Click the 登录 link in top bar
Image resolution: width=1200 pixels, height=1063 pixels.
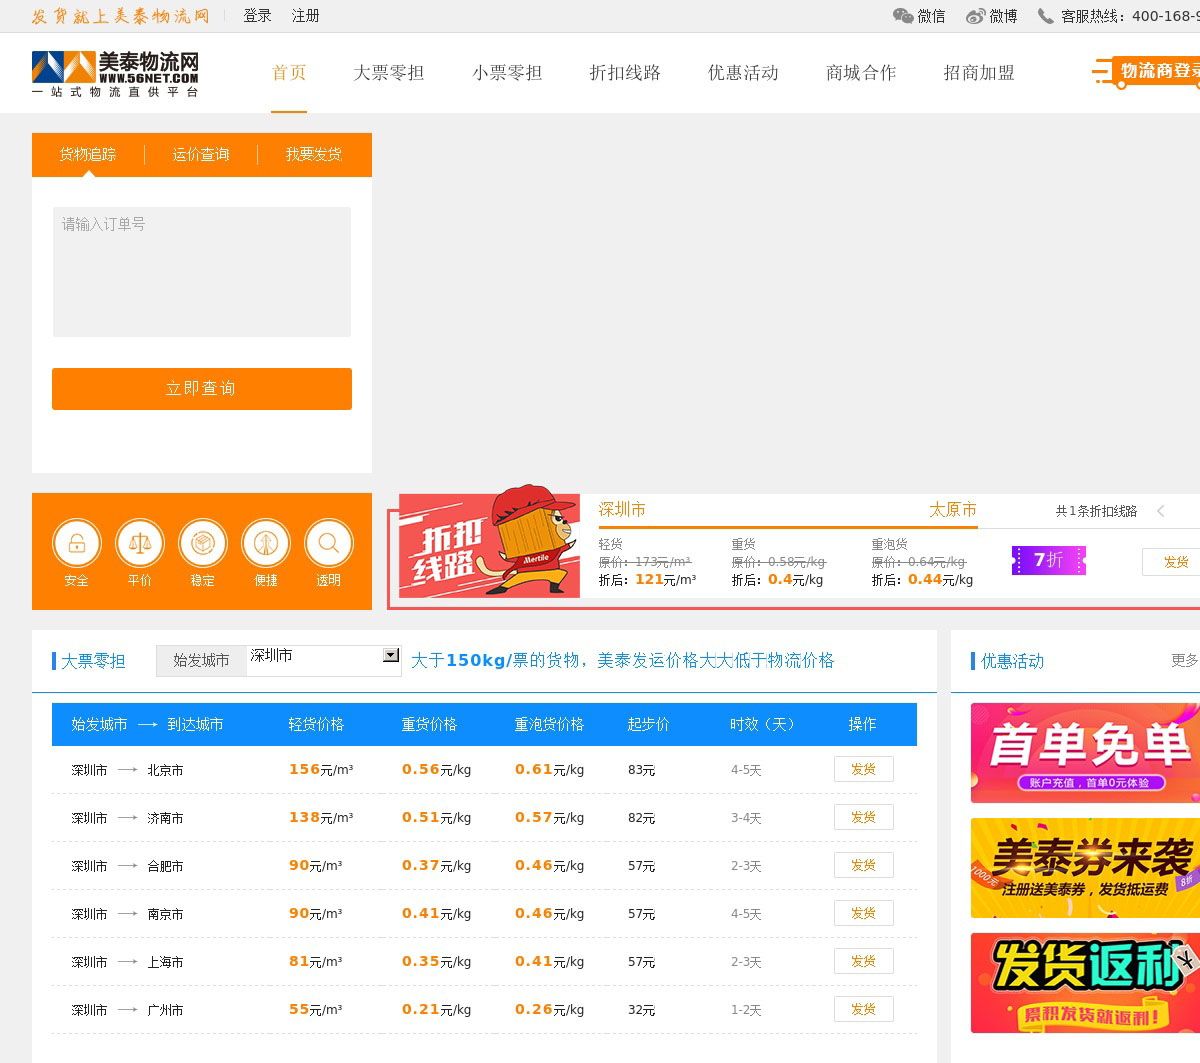pos(257,16)
